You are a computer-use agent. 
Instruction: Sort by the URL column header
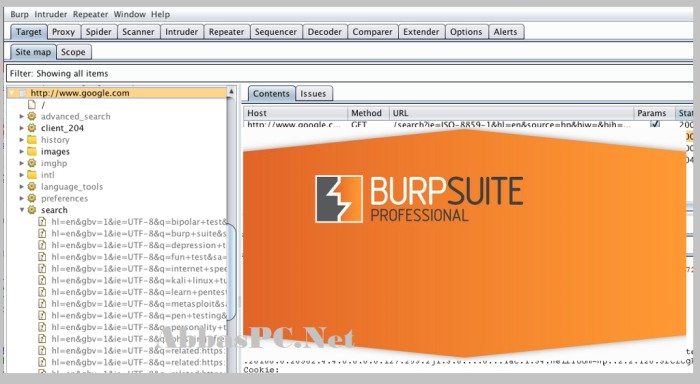click(x=511, y=113)
